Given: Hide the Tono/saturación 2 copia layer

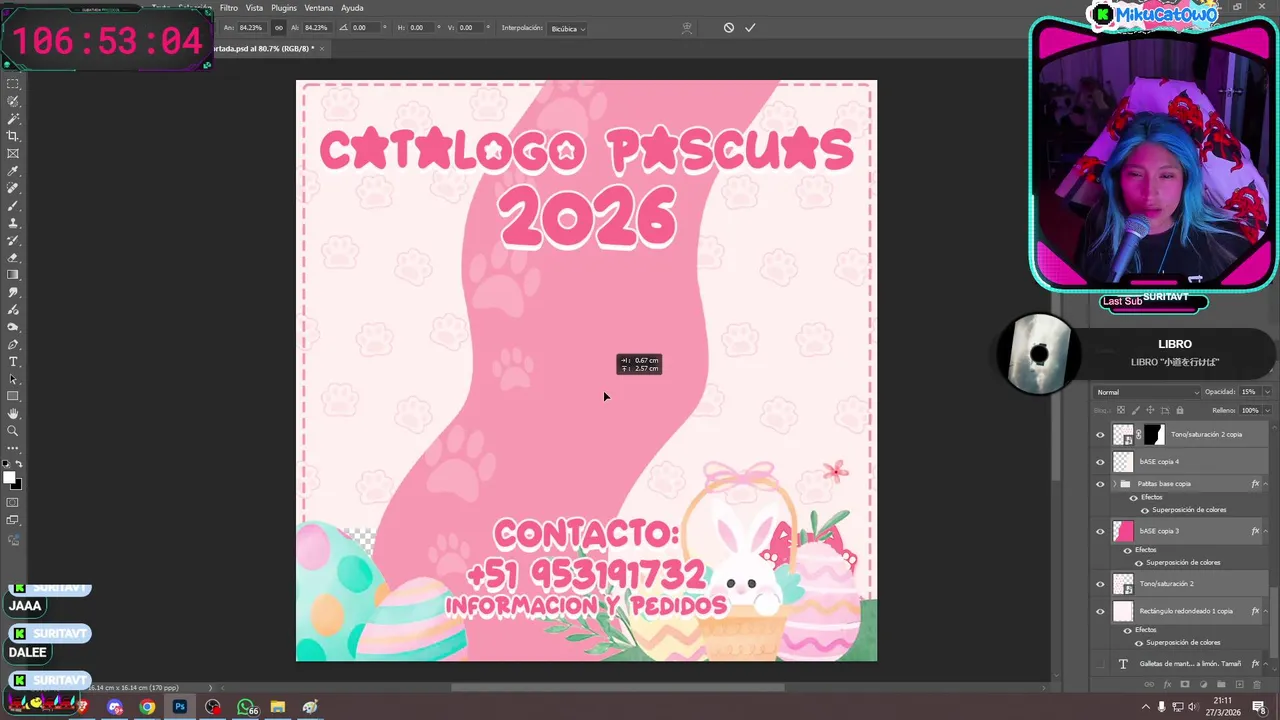Looking at the screenshot, I should pyautogui.click(x=1100, y=435).
